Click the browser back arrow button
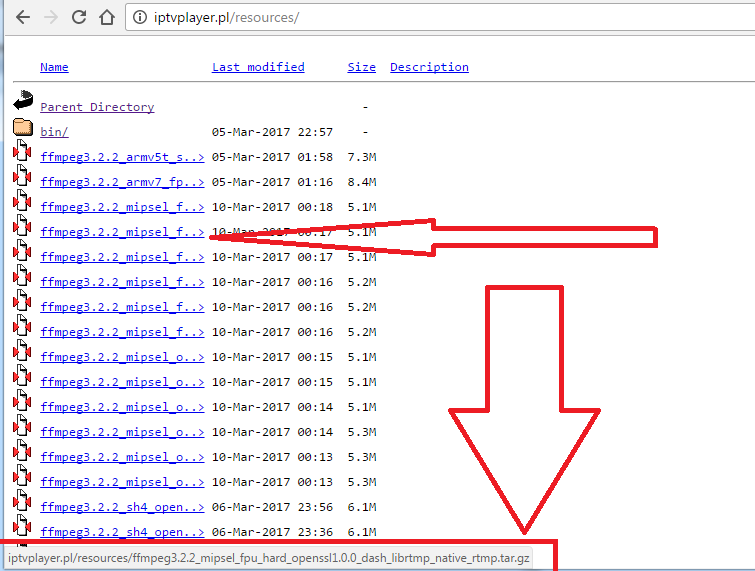 (x=22, y=18)
